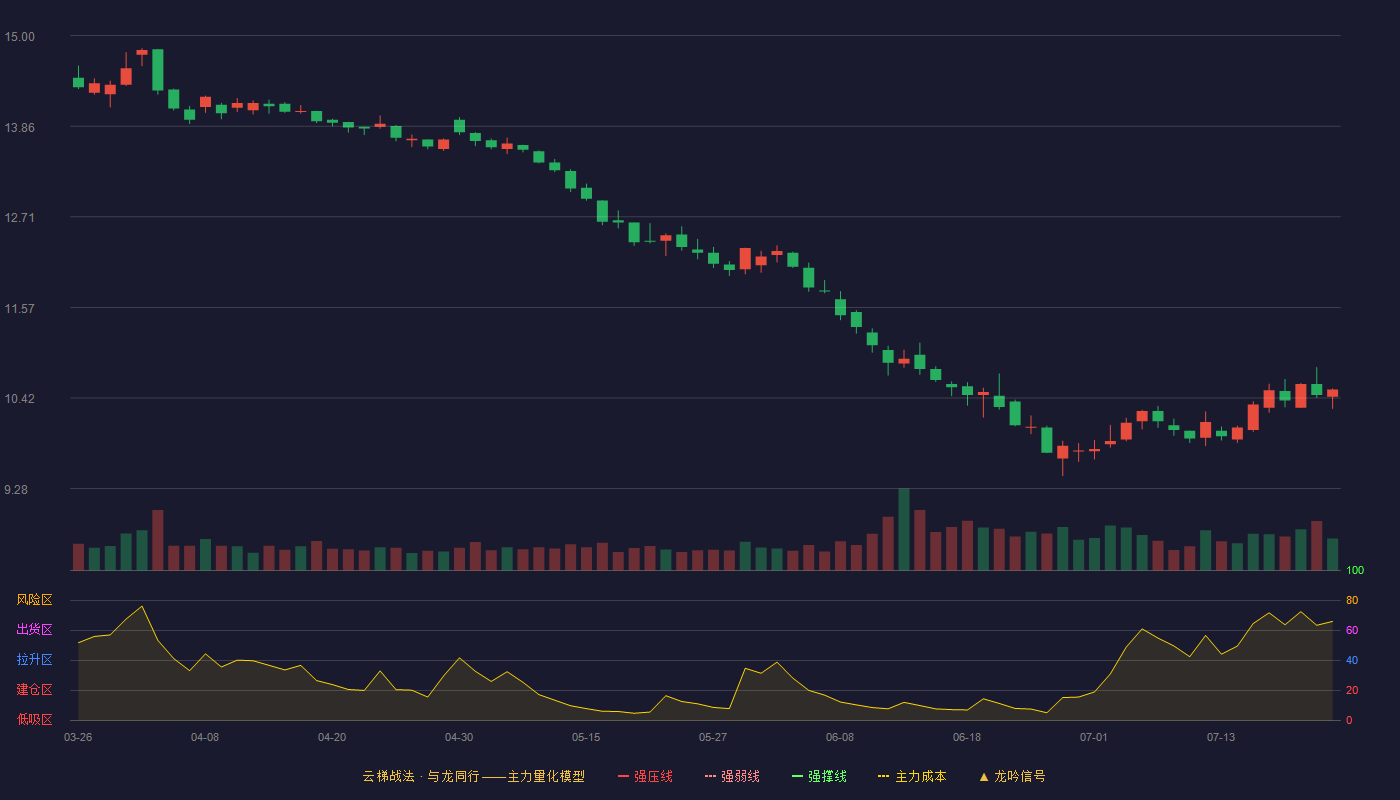This screenshot has width=1400, height=800.
Task: Click the 云梯战法 与龙同行 model title
Action: coord(473,776)
